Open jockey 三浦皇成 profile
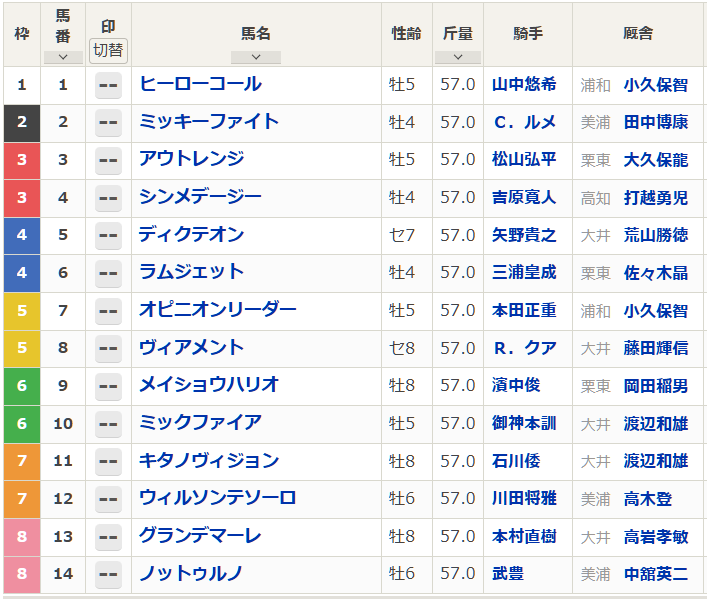Viewport: 707px width, 599px height. click(x=524, y=272)
